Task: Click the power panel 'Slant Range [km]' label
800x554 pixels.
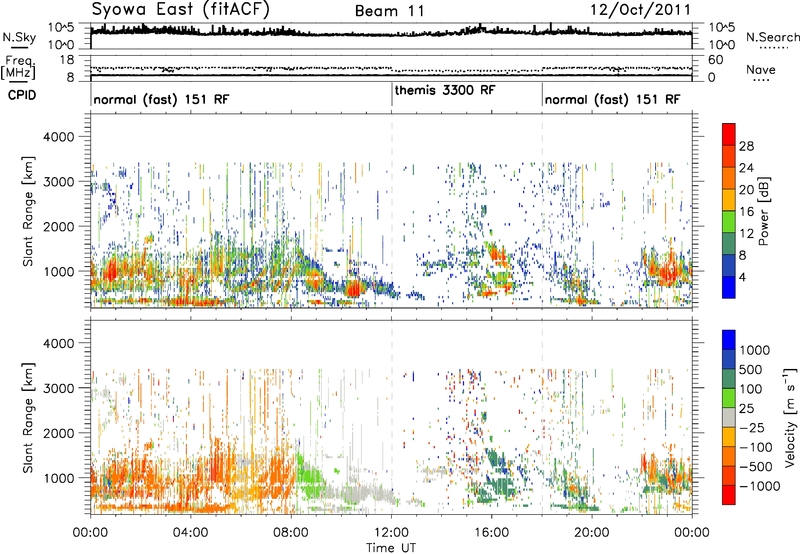Action: click(29, 211)
